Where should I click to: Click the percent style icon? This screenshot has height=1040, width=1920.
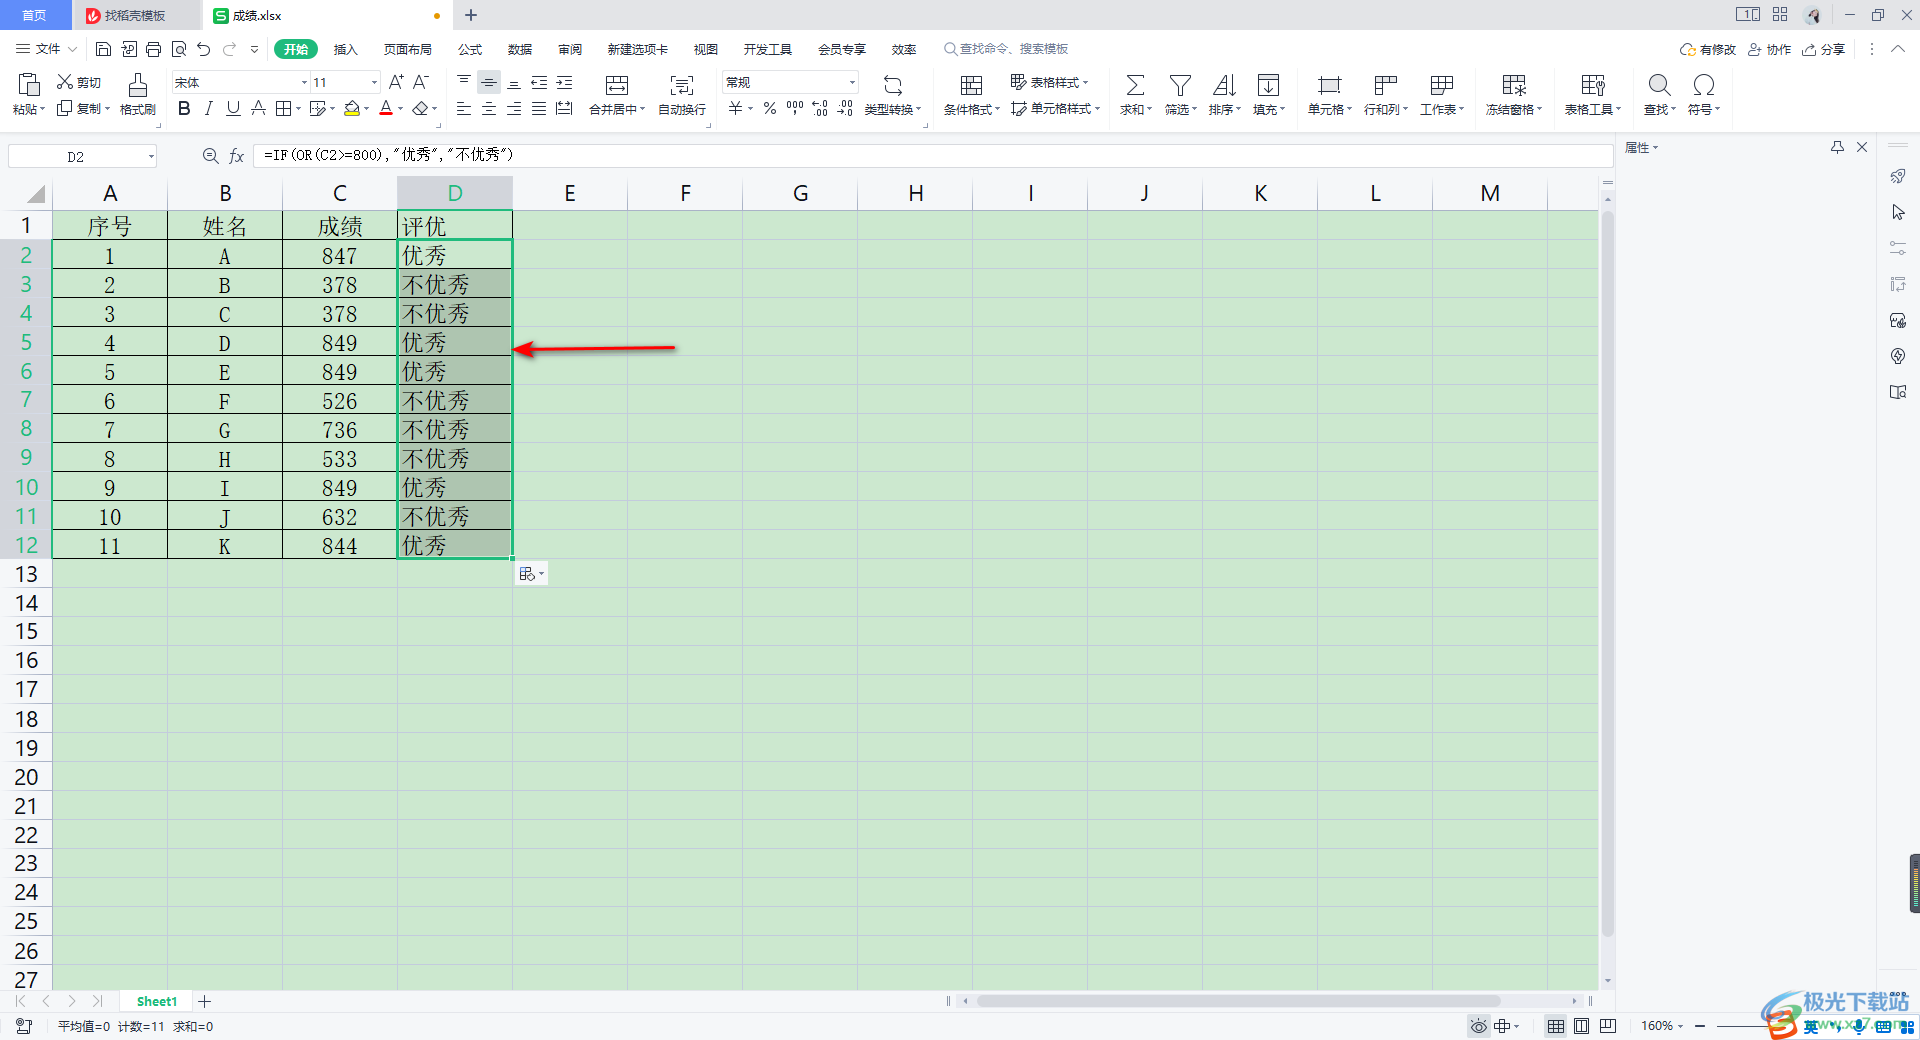[x=770, y=108]
